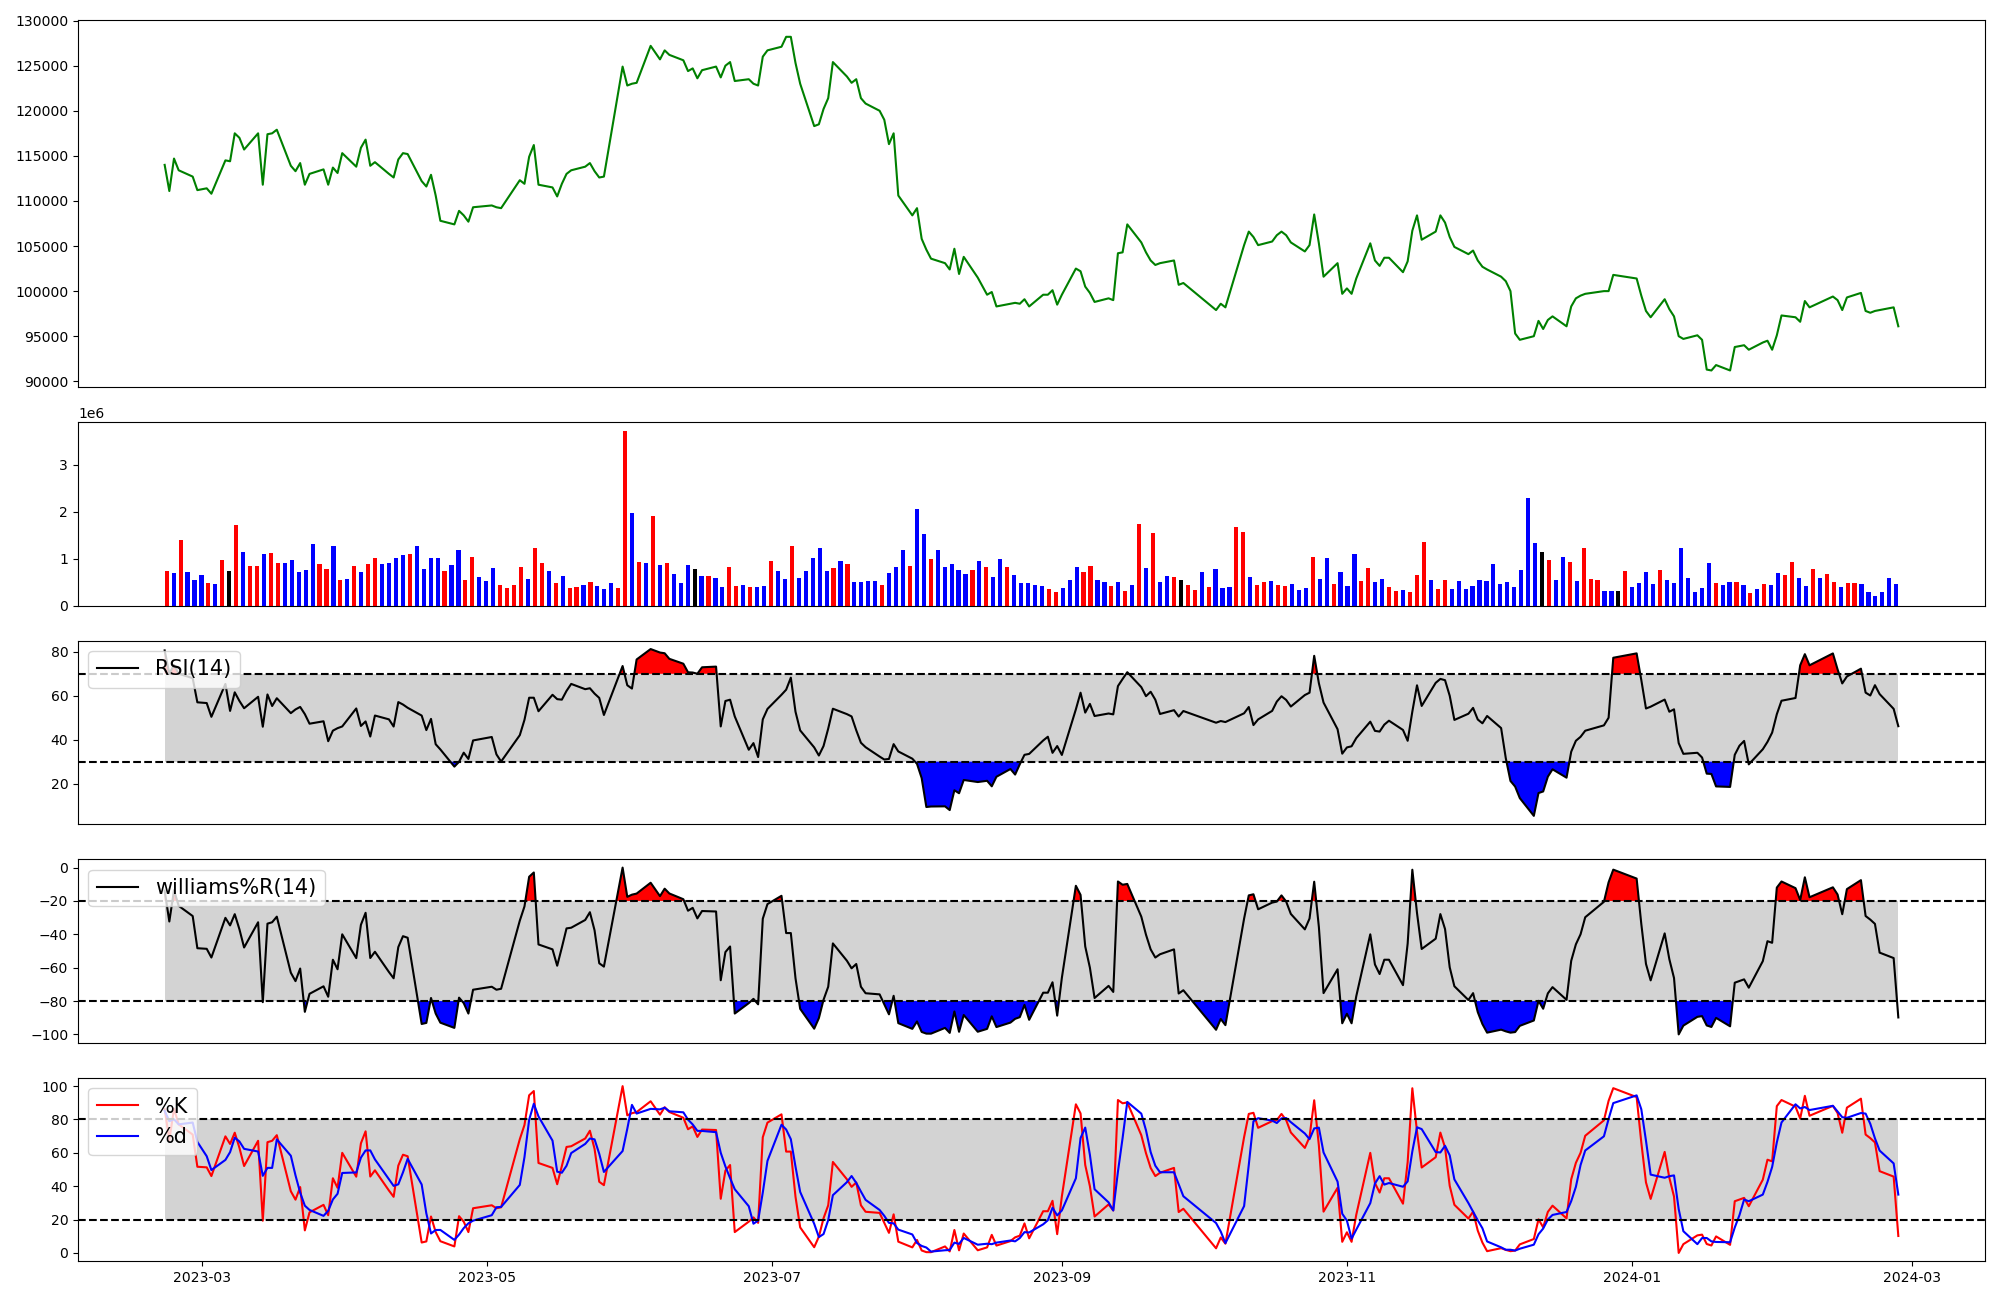This screenshot has width=2000, height=1300.
Task: Click the 2023-09 date axis label
Action: click(x=1062, y=1277)
